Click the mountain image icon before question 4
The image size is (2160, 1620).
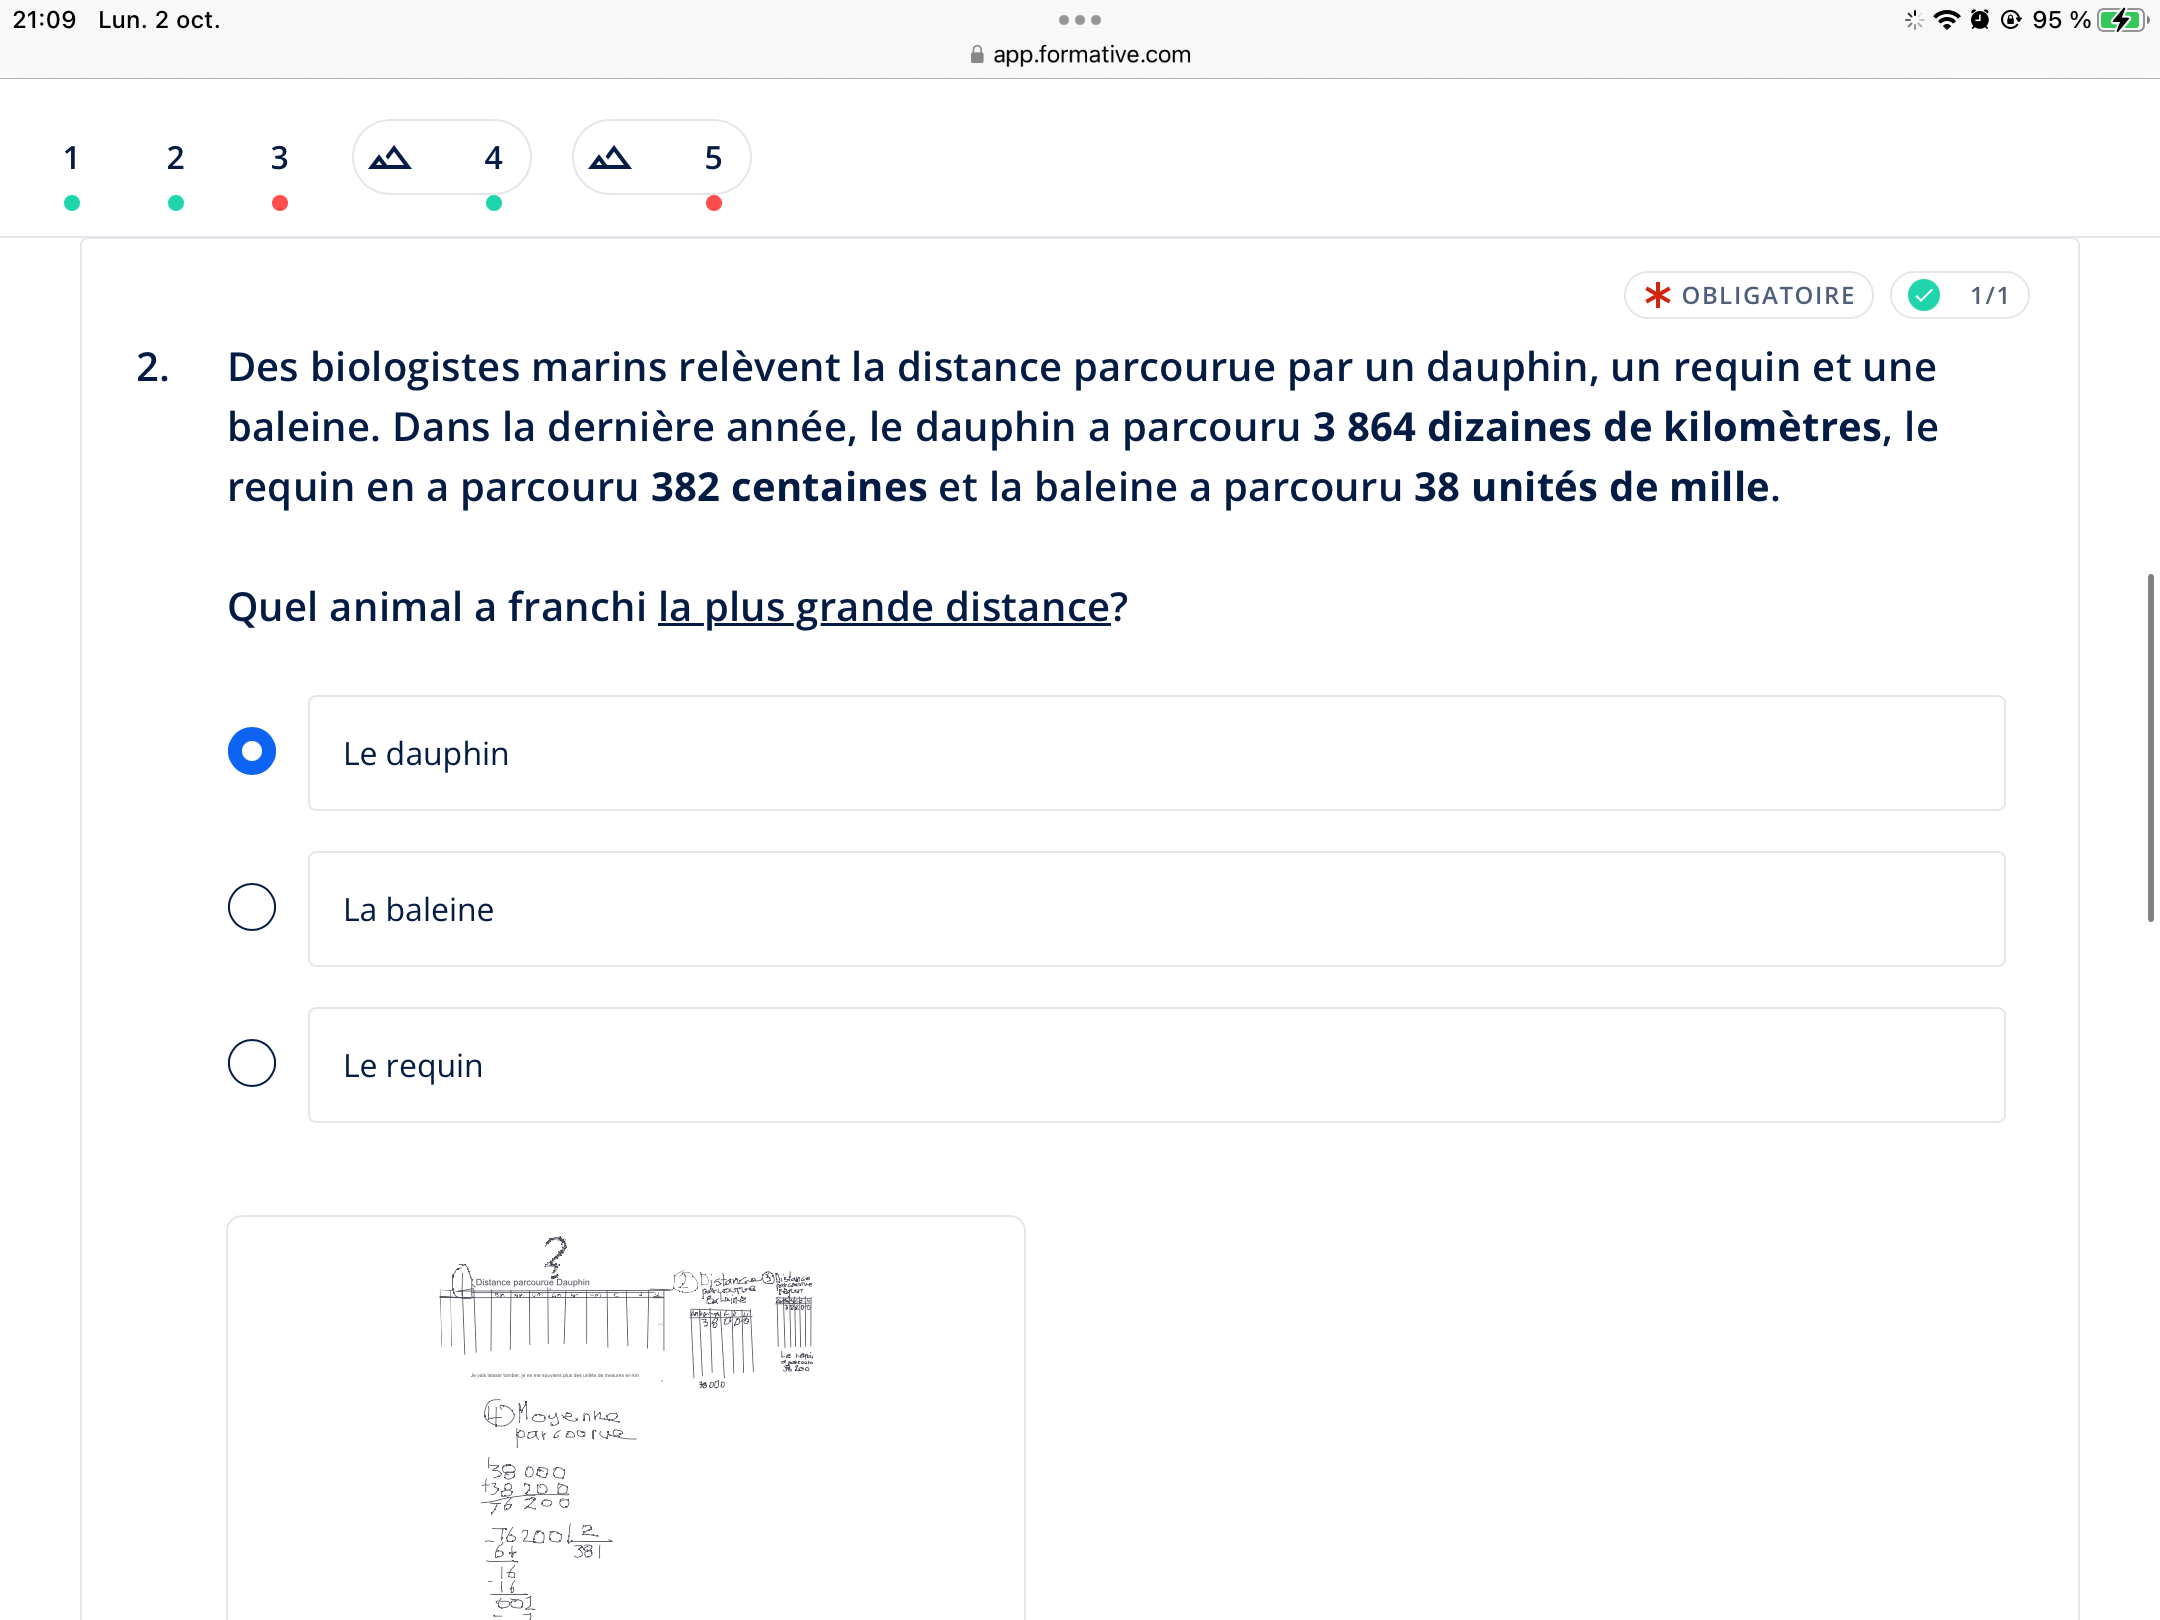[390, 158]
